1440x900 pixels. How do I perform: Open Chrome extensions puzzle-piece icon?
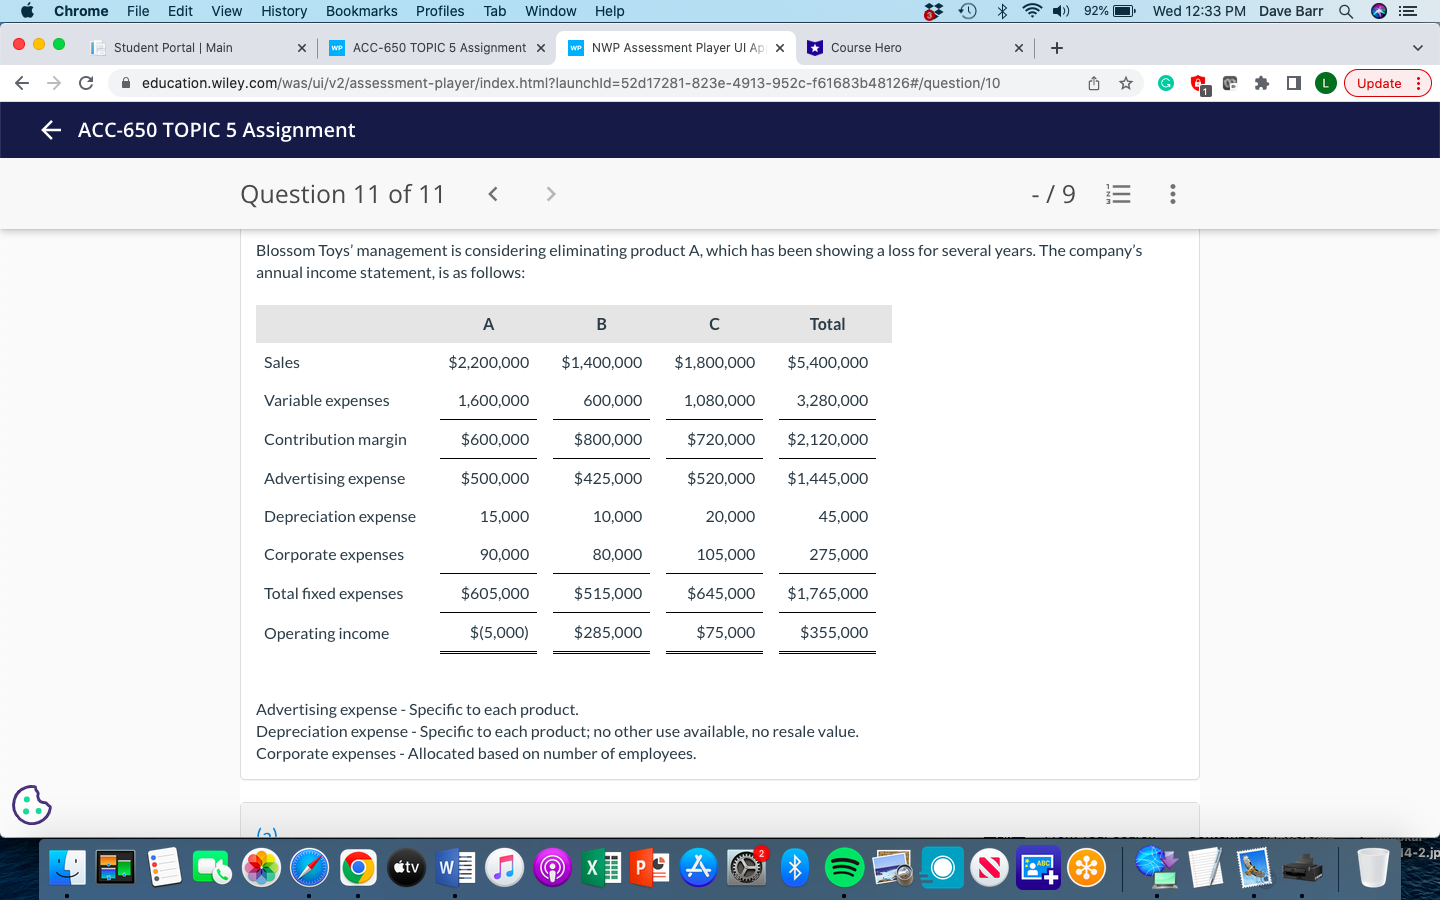coord(1259,83)
